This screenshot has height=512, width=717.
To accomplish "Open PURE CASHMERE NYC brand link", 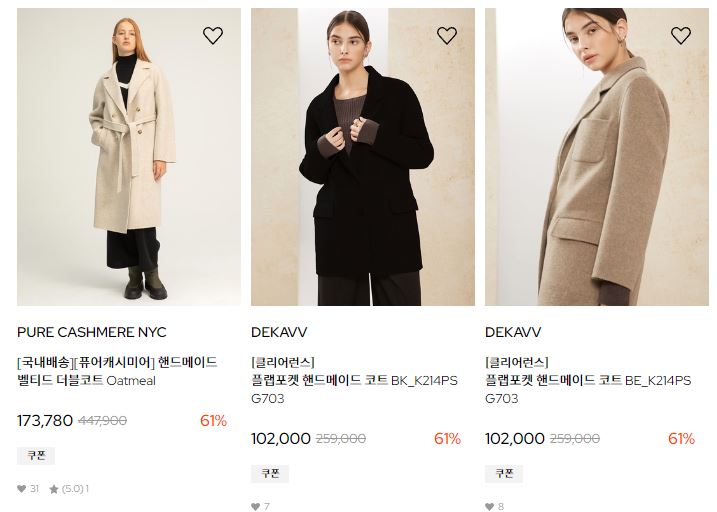I will click(x=91, y=332).
